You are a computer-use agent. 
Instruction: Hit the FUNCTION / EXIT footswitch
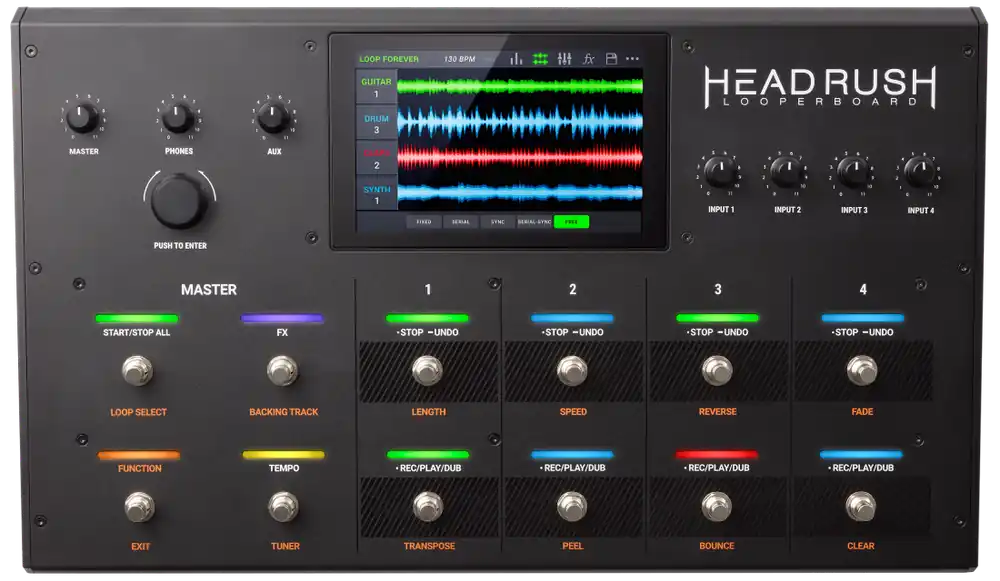pyautogui.click(x=139, y=507)
